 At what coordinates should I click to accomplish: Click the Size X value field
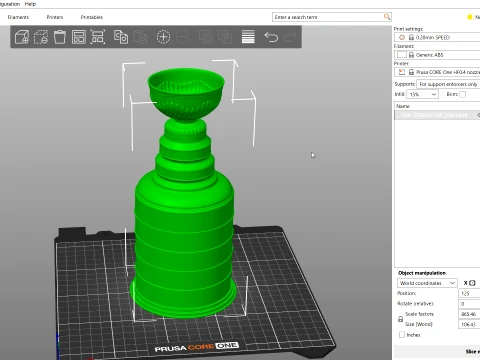[x=469, y=324]
